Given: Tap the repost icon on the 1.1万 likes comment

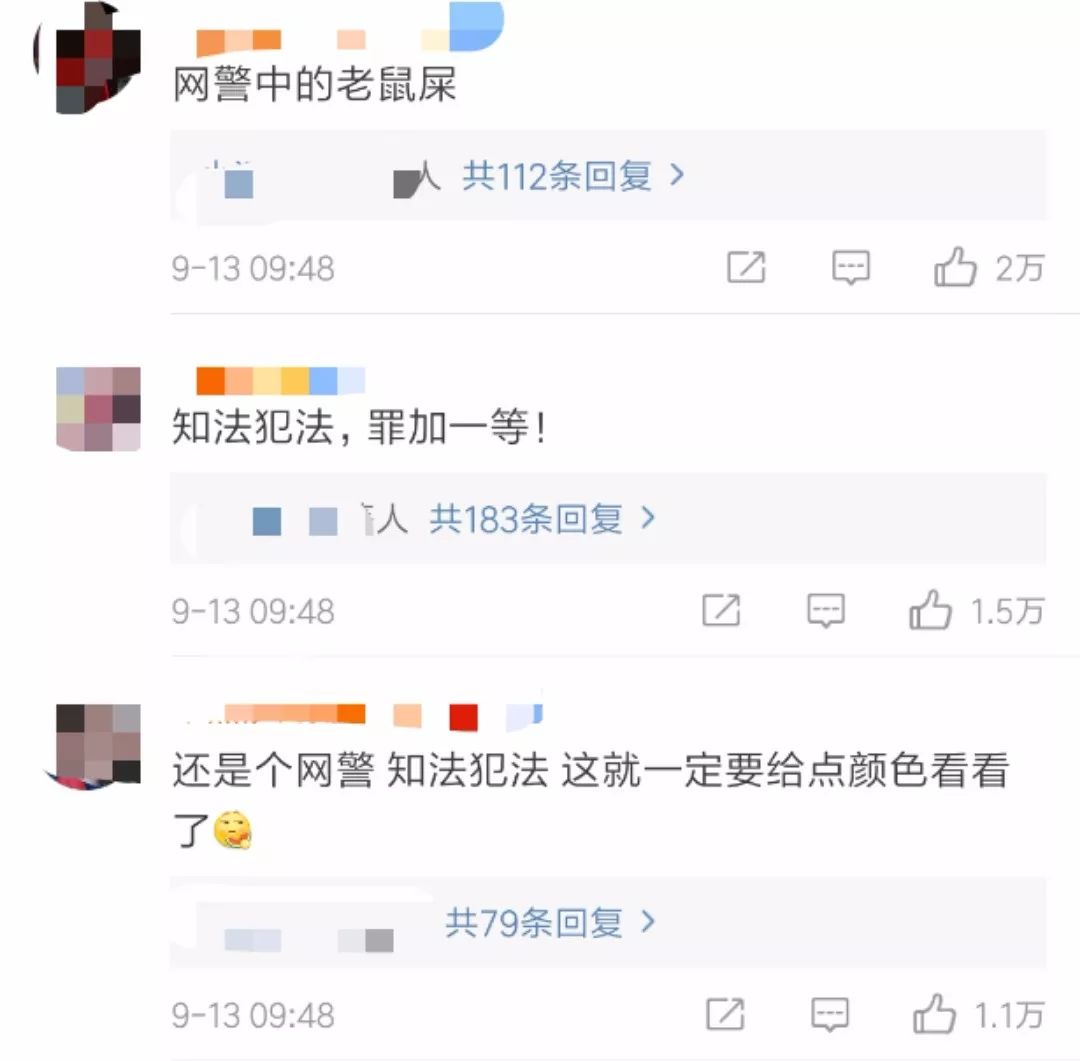Looking at the screenshot, I should click(725, 1014).
